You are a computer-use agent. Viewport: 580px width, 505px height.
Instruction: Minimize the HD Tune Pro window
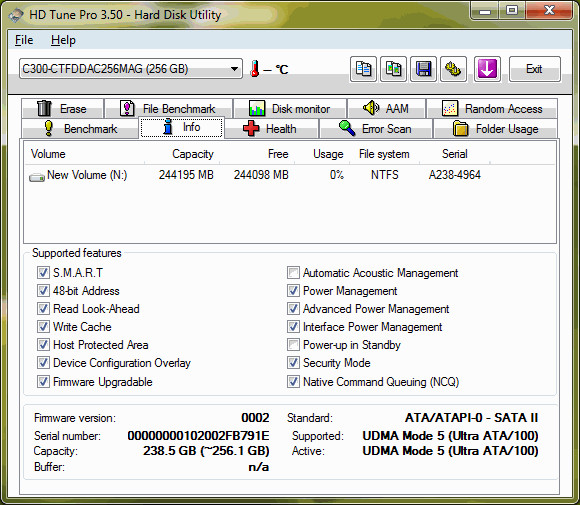(x=485, y=11)
